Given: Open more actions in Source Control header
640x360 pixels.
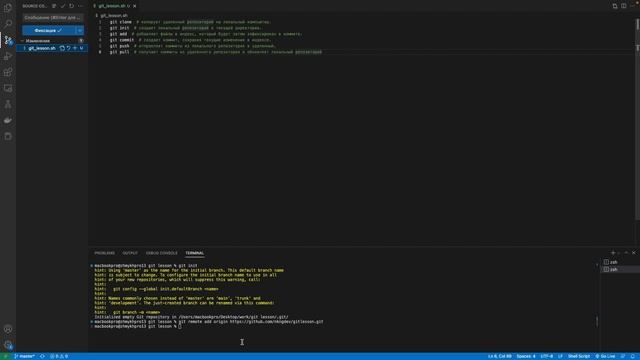Looking at the screenshot, I should click(x=80, y=6).
